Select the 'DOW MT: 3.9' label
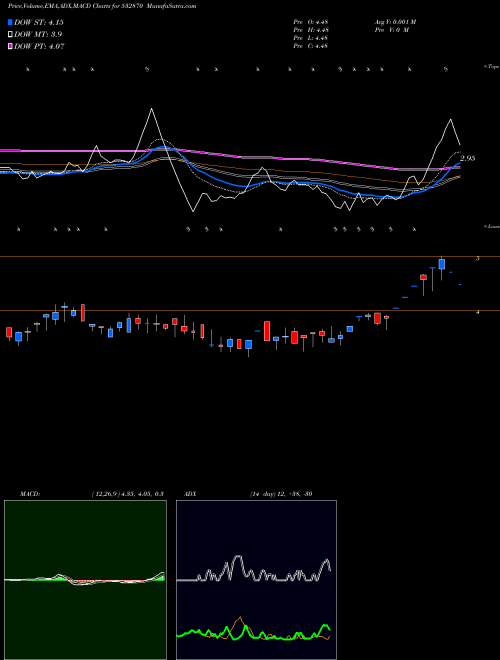The height and width of the screenshot is (660, 500). coord(38,34)
